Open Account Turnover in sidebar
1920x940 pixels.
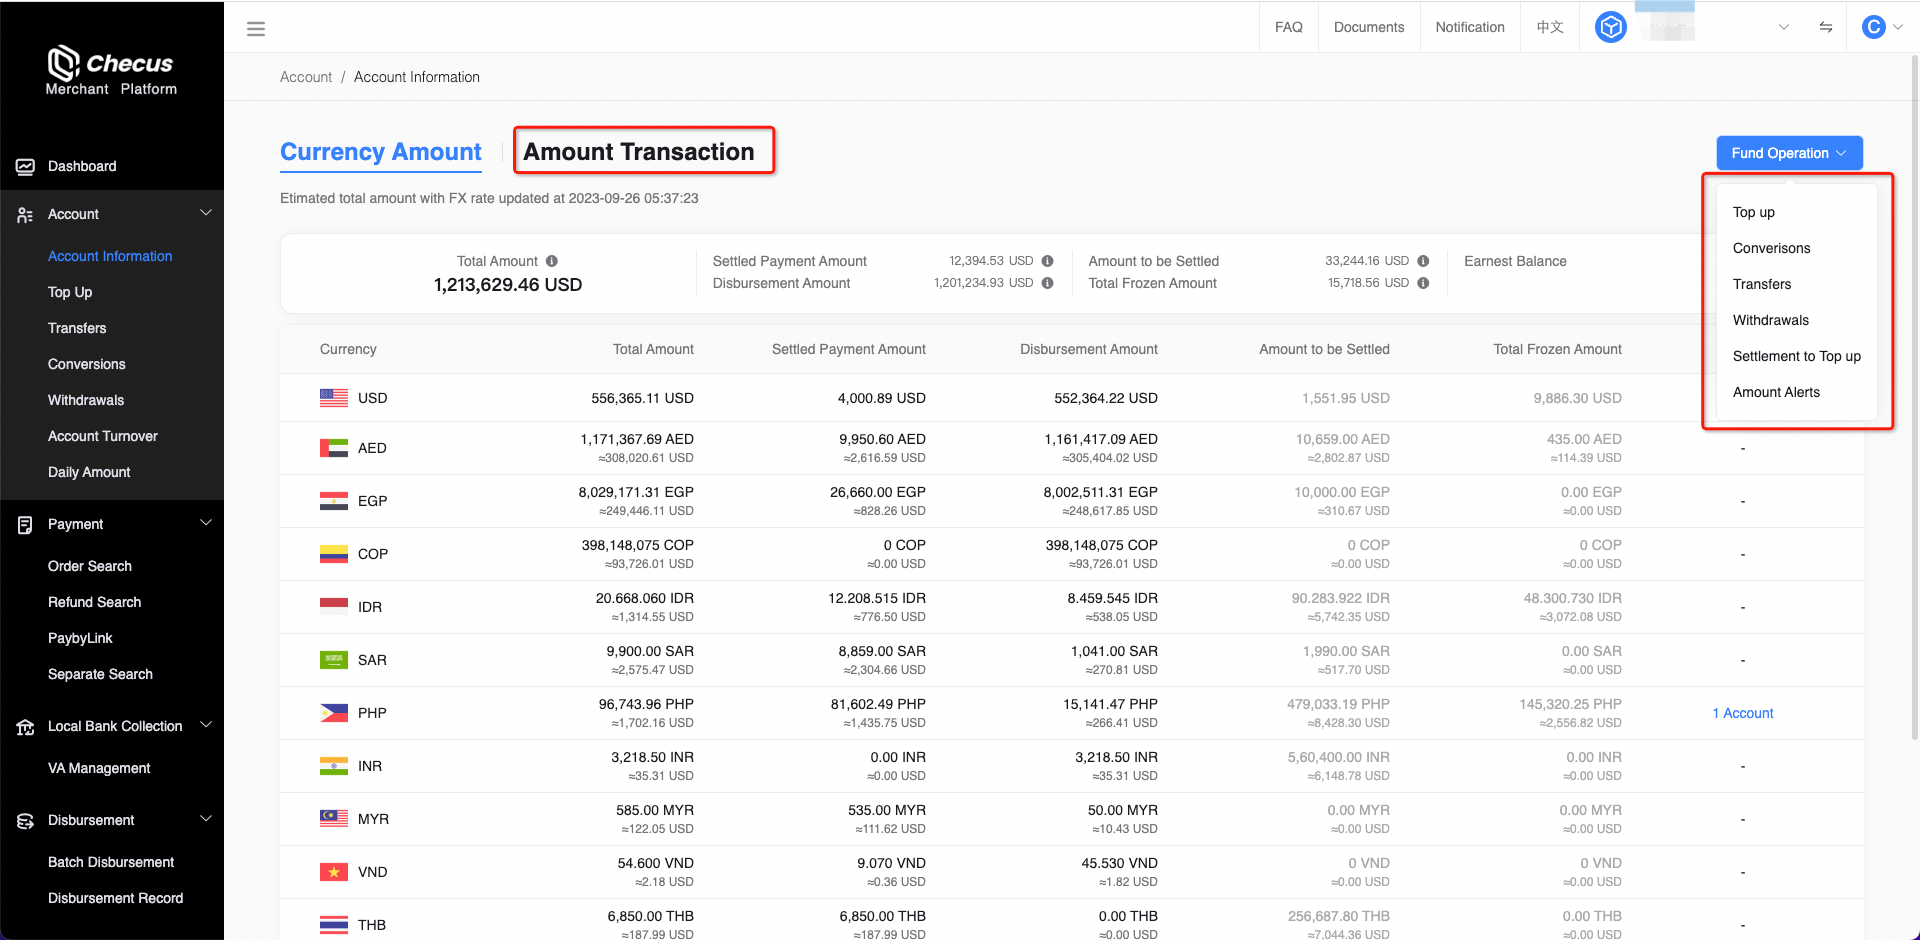click(103, 436)
